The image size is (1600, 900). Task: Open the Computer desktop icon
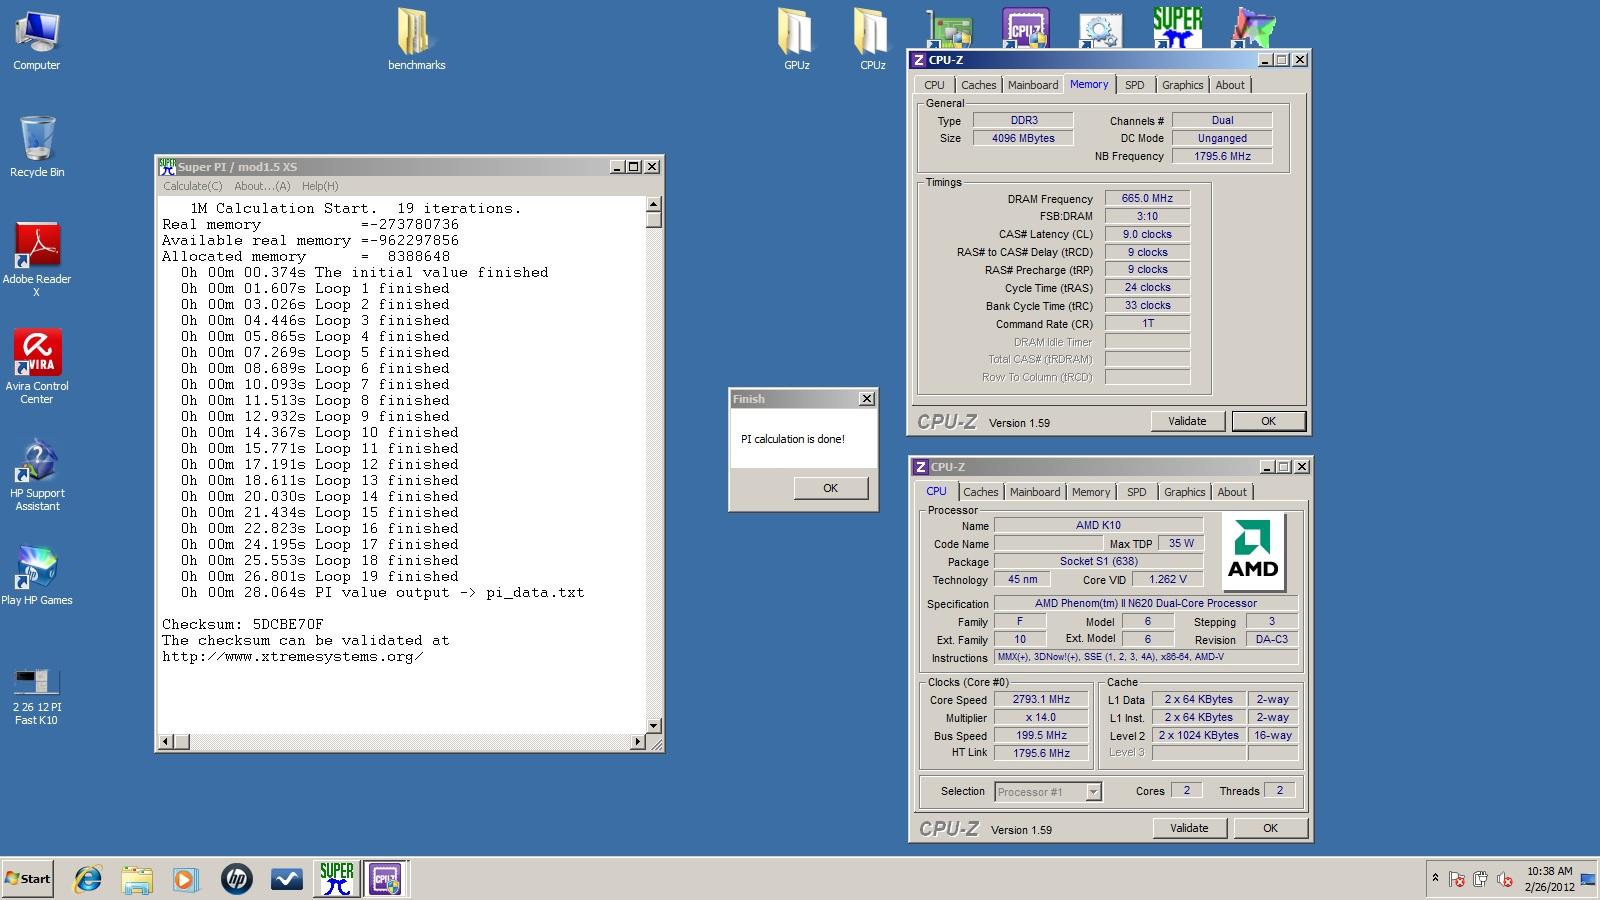[37, 40]
